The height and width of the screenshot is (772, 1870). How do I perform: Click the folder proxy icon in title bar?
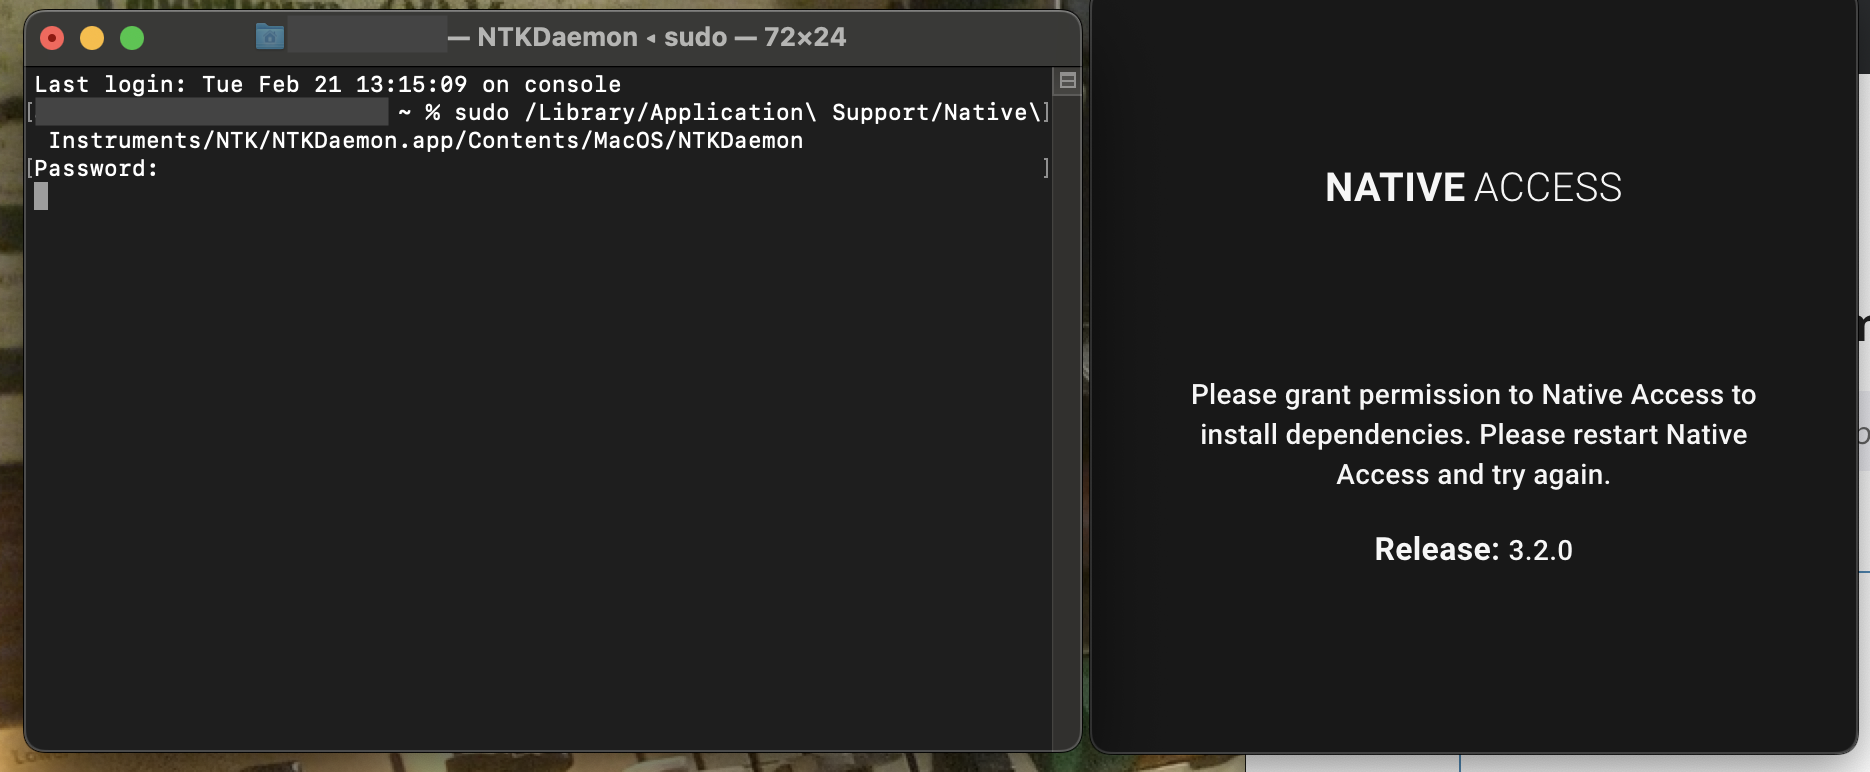[270, 37]
